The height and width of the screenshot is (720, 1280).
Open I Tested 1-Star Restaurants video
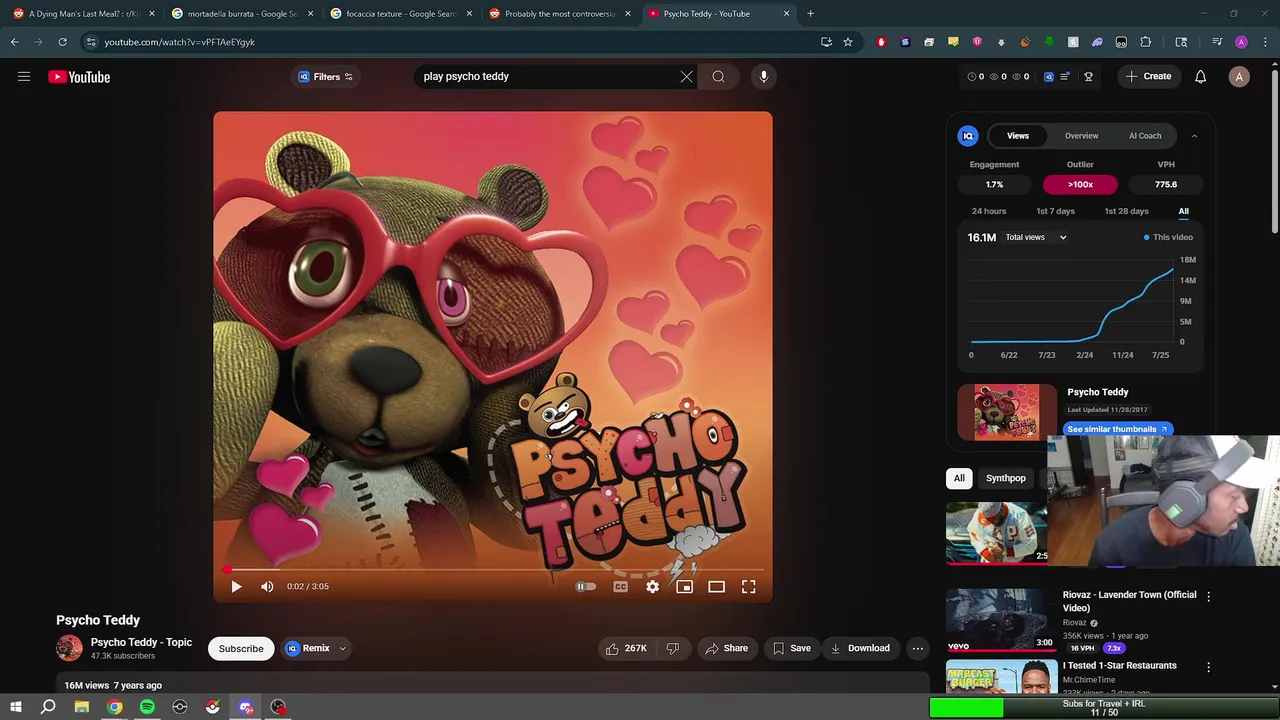coord(1120,665)
